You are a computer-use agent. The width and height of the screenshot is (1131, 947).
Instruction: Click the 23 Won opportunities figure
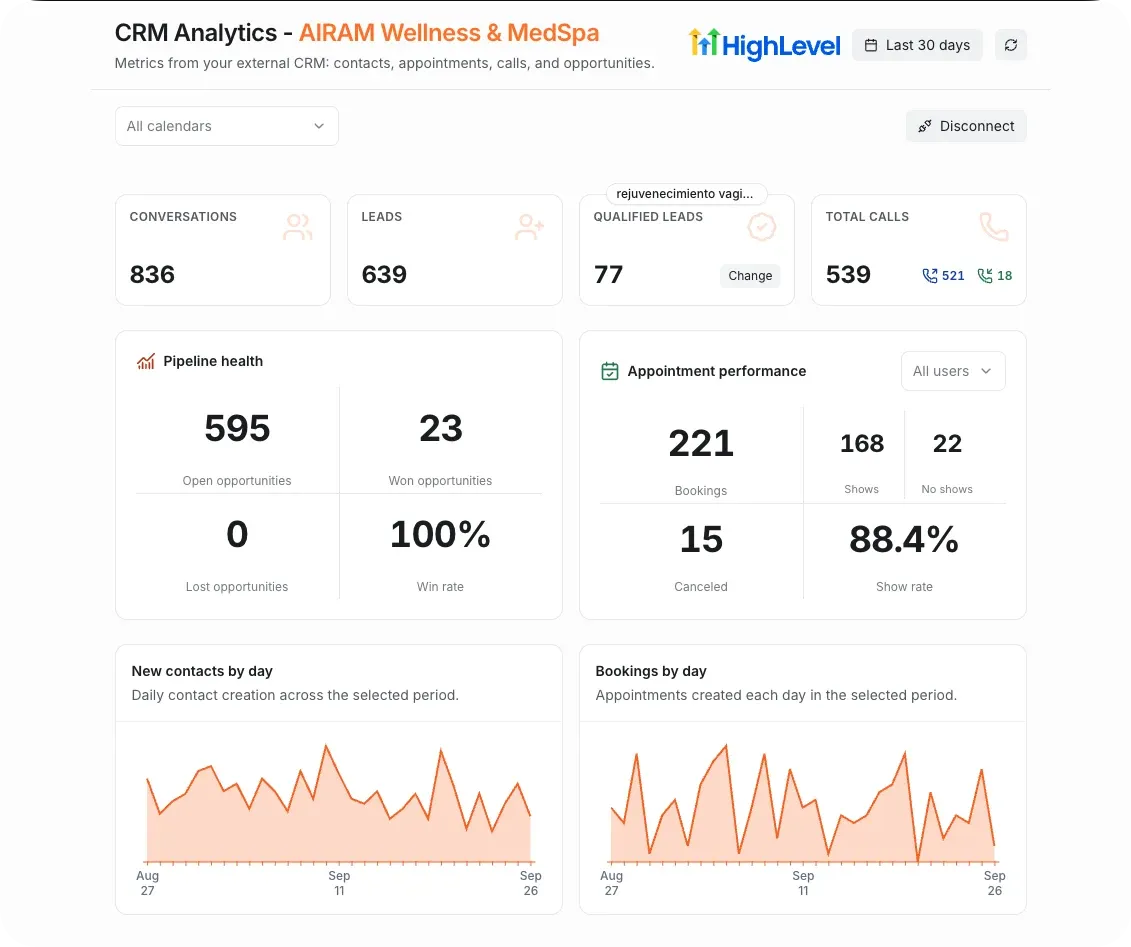pos(441,428)
